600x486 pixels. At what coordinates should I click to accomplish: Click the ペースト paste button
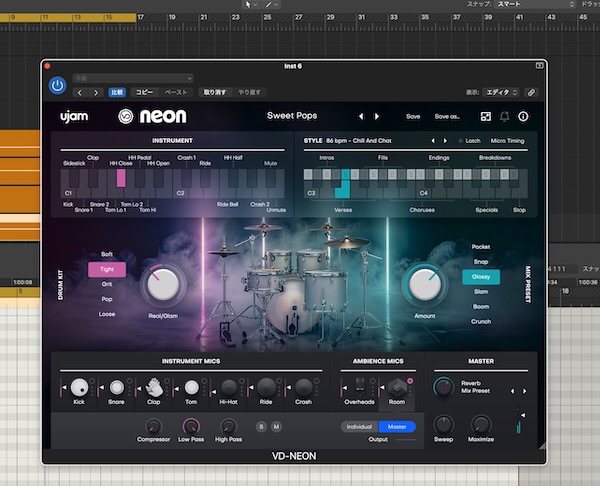[176, 92]
